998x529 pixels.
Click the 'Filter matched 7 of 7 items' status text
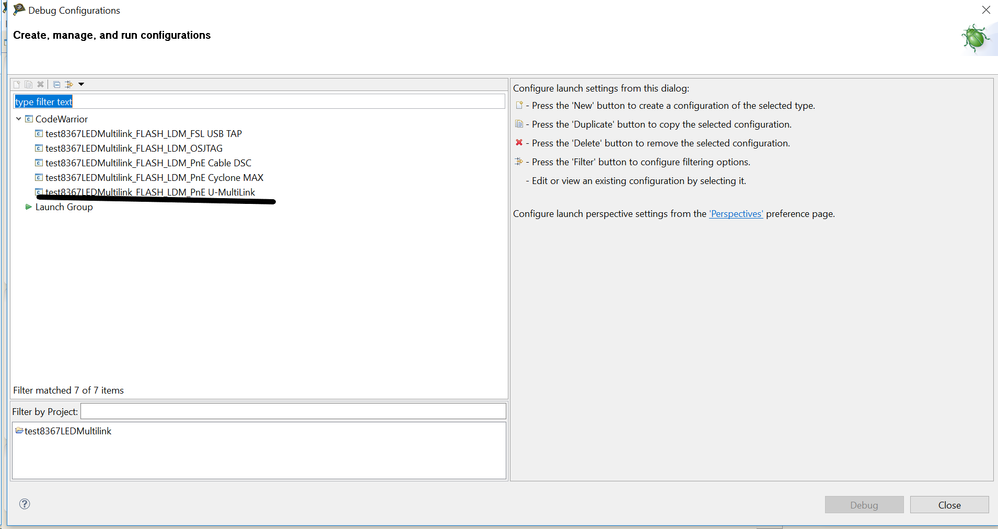coord(68,390)
